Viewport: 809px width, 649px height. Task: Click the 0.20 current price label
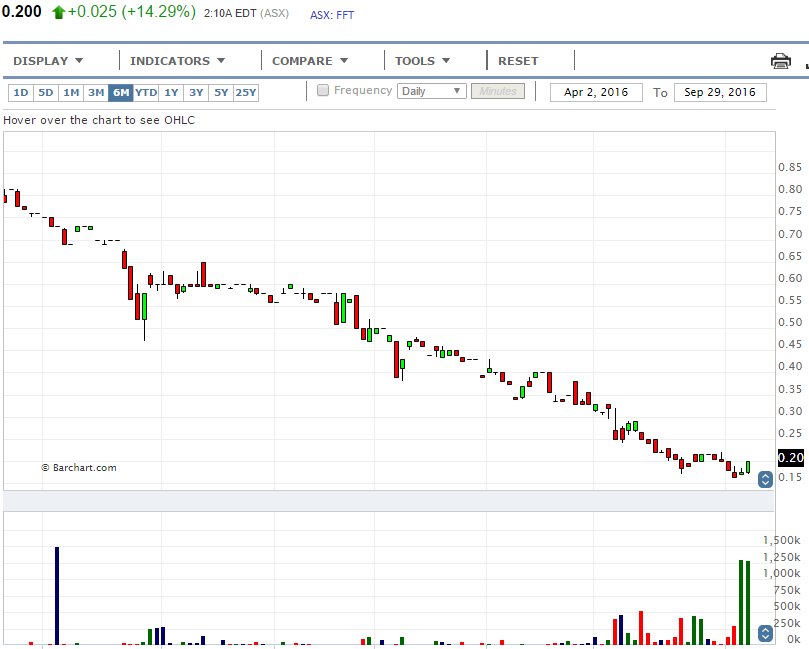[x=790, y=458]
